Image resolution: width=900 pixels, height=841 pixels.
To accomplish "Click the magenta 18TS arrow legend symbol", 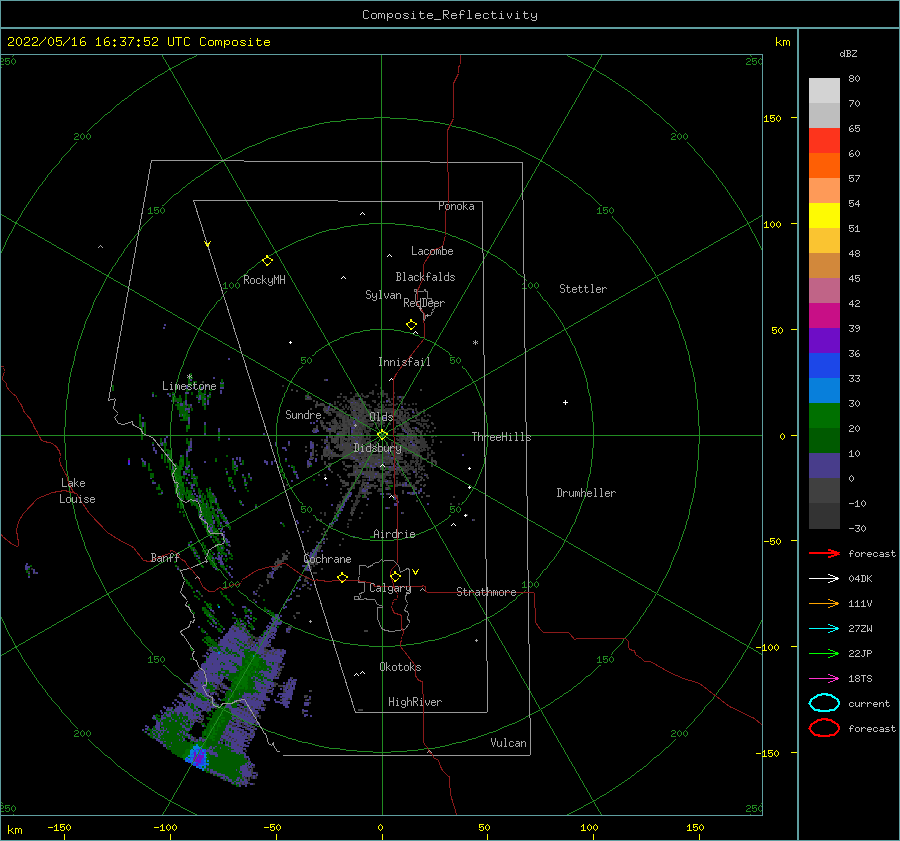I will point(824,679).
